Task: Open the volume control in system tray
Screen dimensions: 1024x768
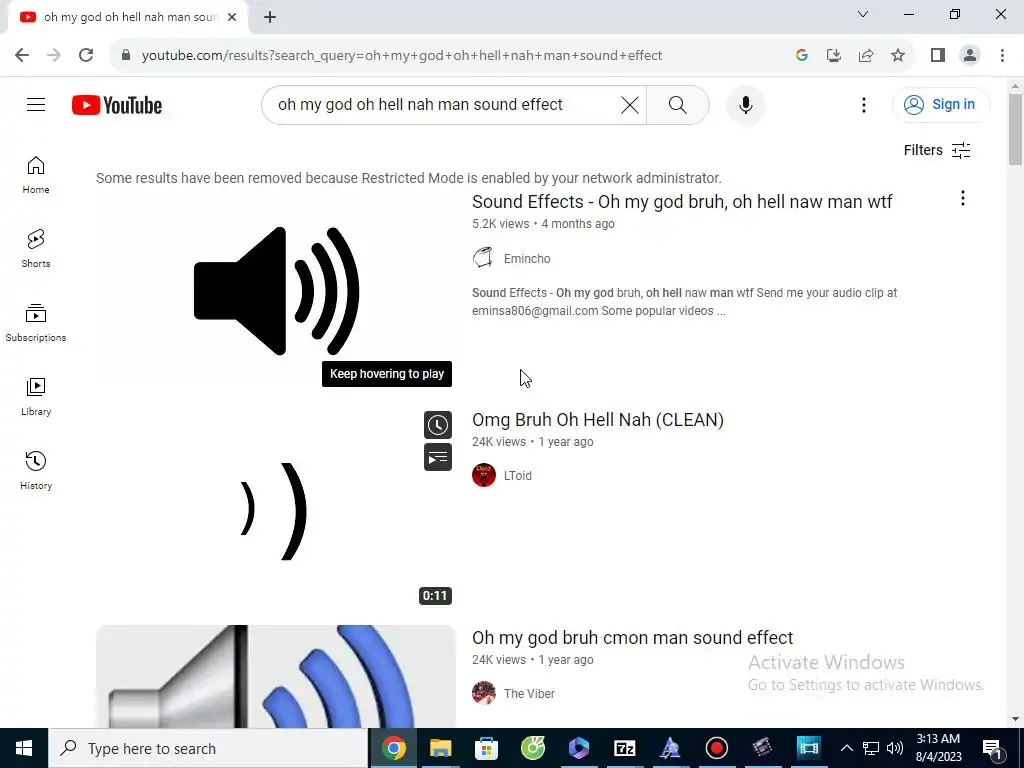Action: pos(895,748)
